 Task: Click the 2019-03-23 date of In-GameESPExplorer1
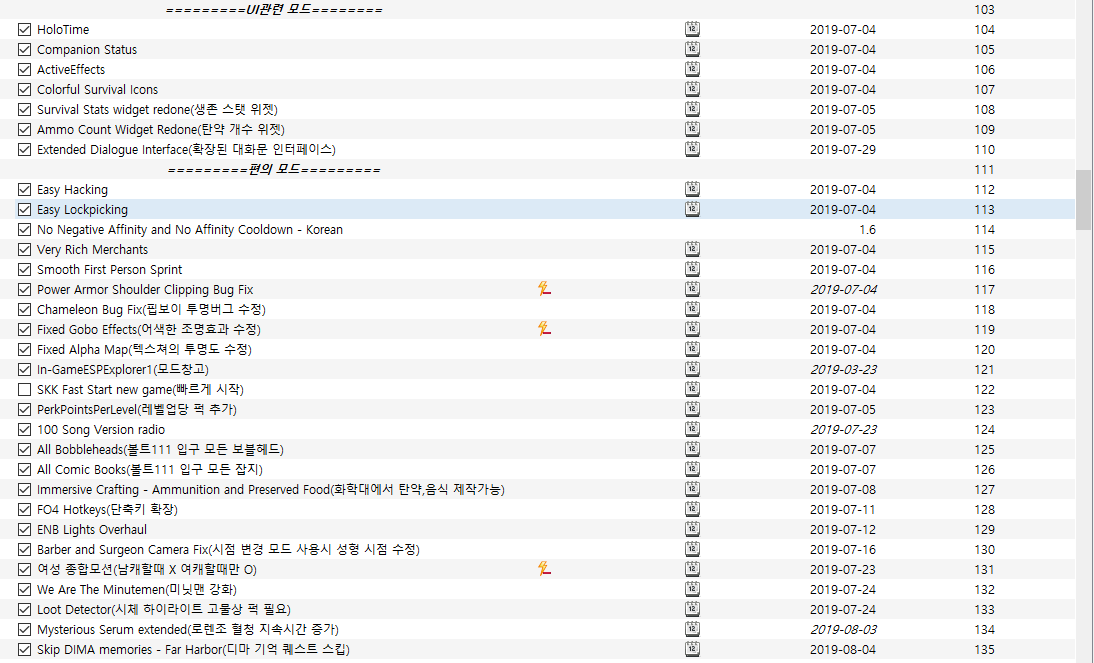(843, 369)
